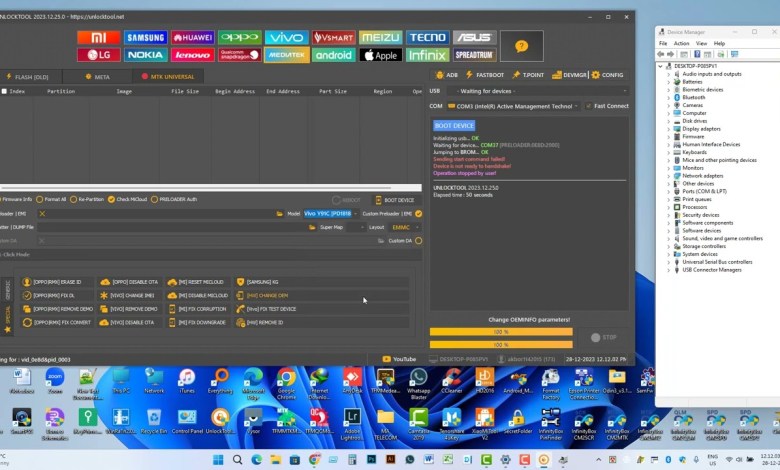Click the [HW] REMOVE ID button

[322, 322]
